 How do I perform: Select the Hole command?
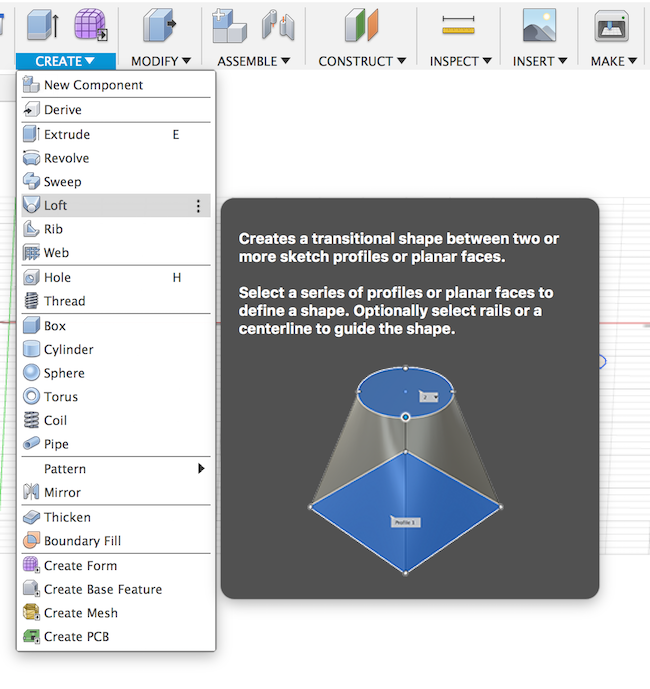click(x=116, y=277)
